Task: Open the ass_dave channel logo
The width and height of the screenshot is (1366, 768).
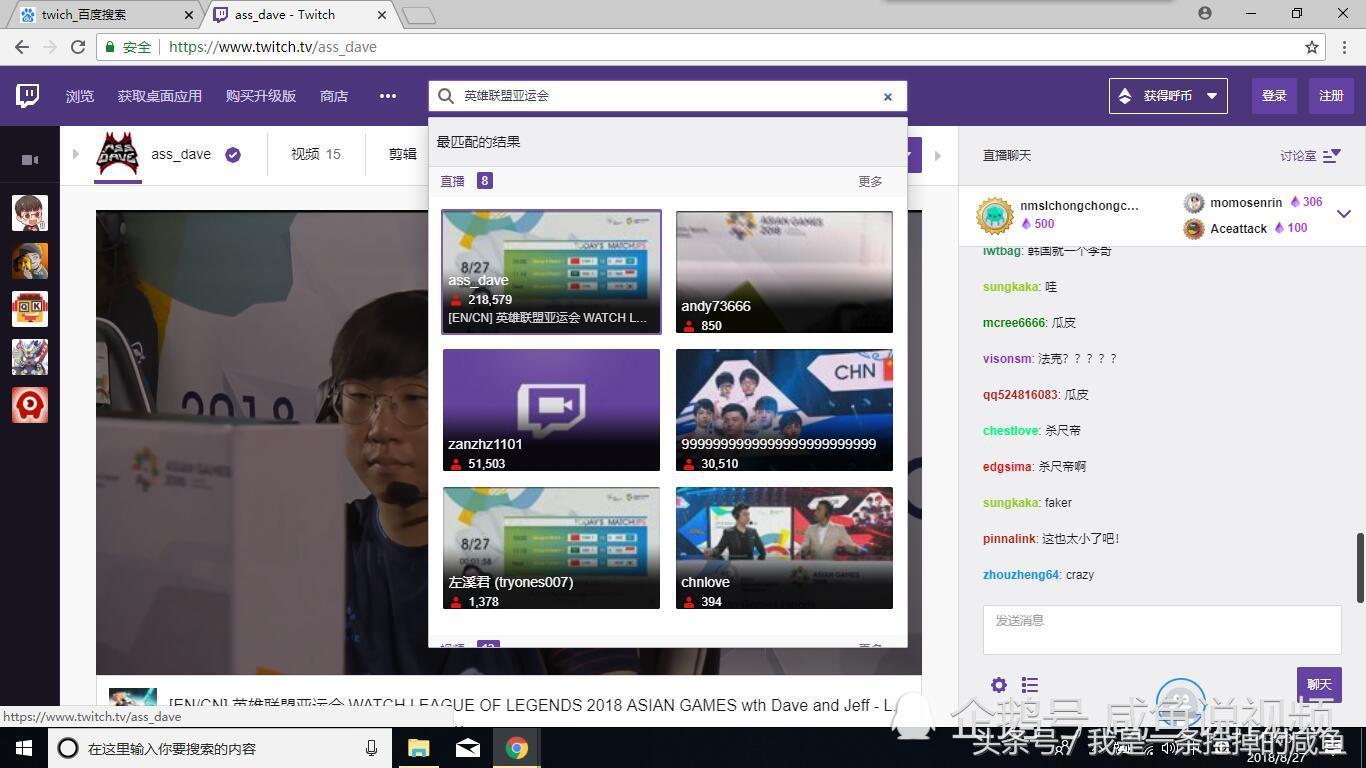Action: click(117, 153)
